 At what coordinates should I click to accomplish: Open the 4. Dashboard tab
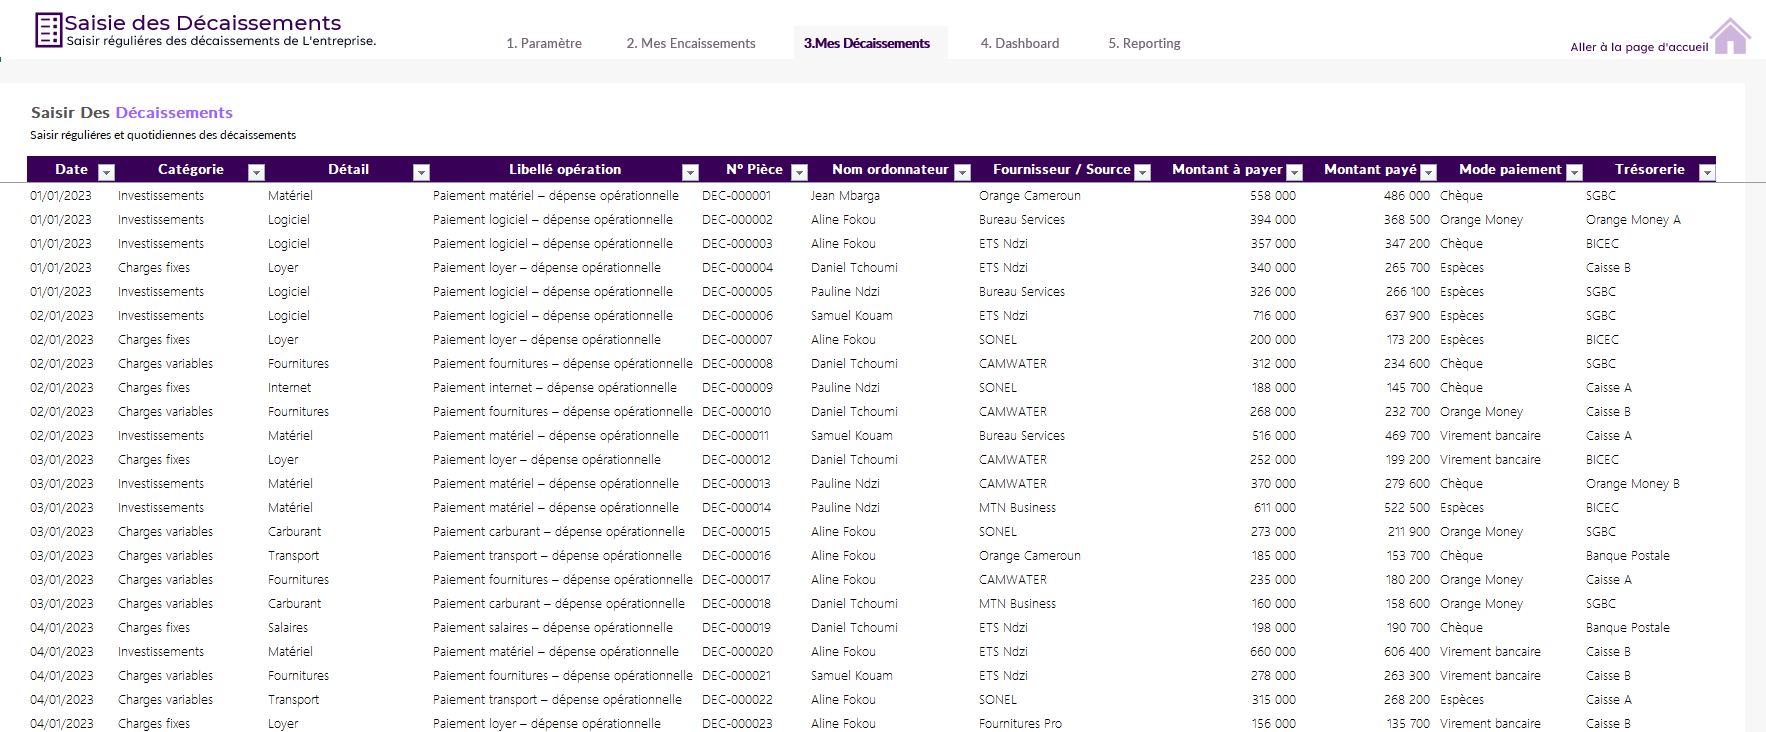pyautogui.click(x=1020, y=43)
